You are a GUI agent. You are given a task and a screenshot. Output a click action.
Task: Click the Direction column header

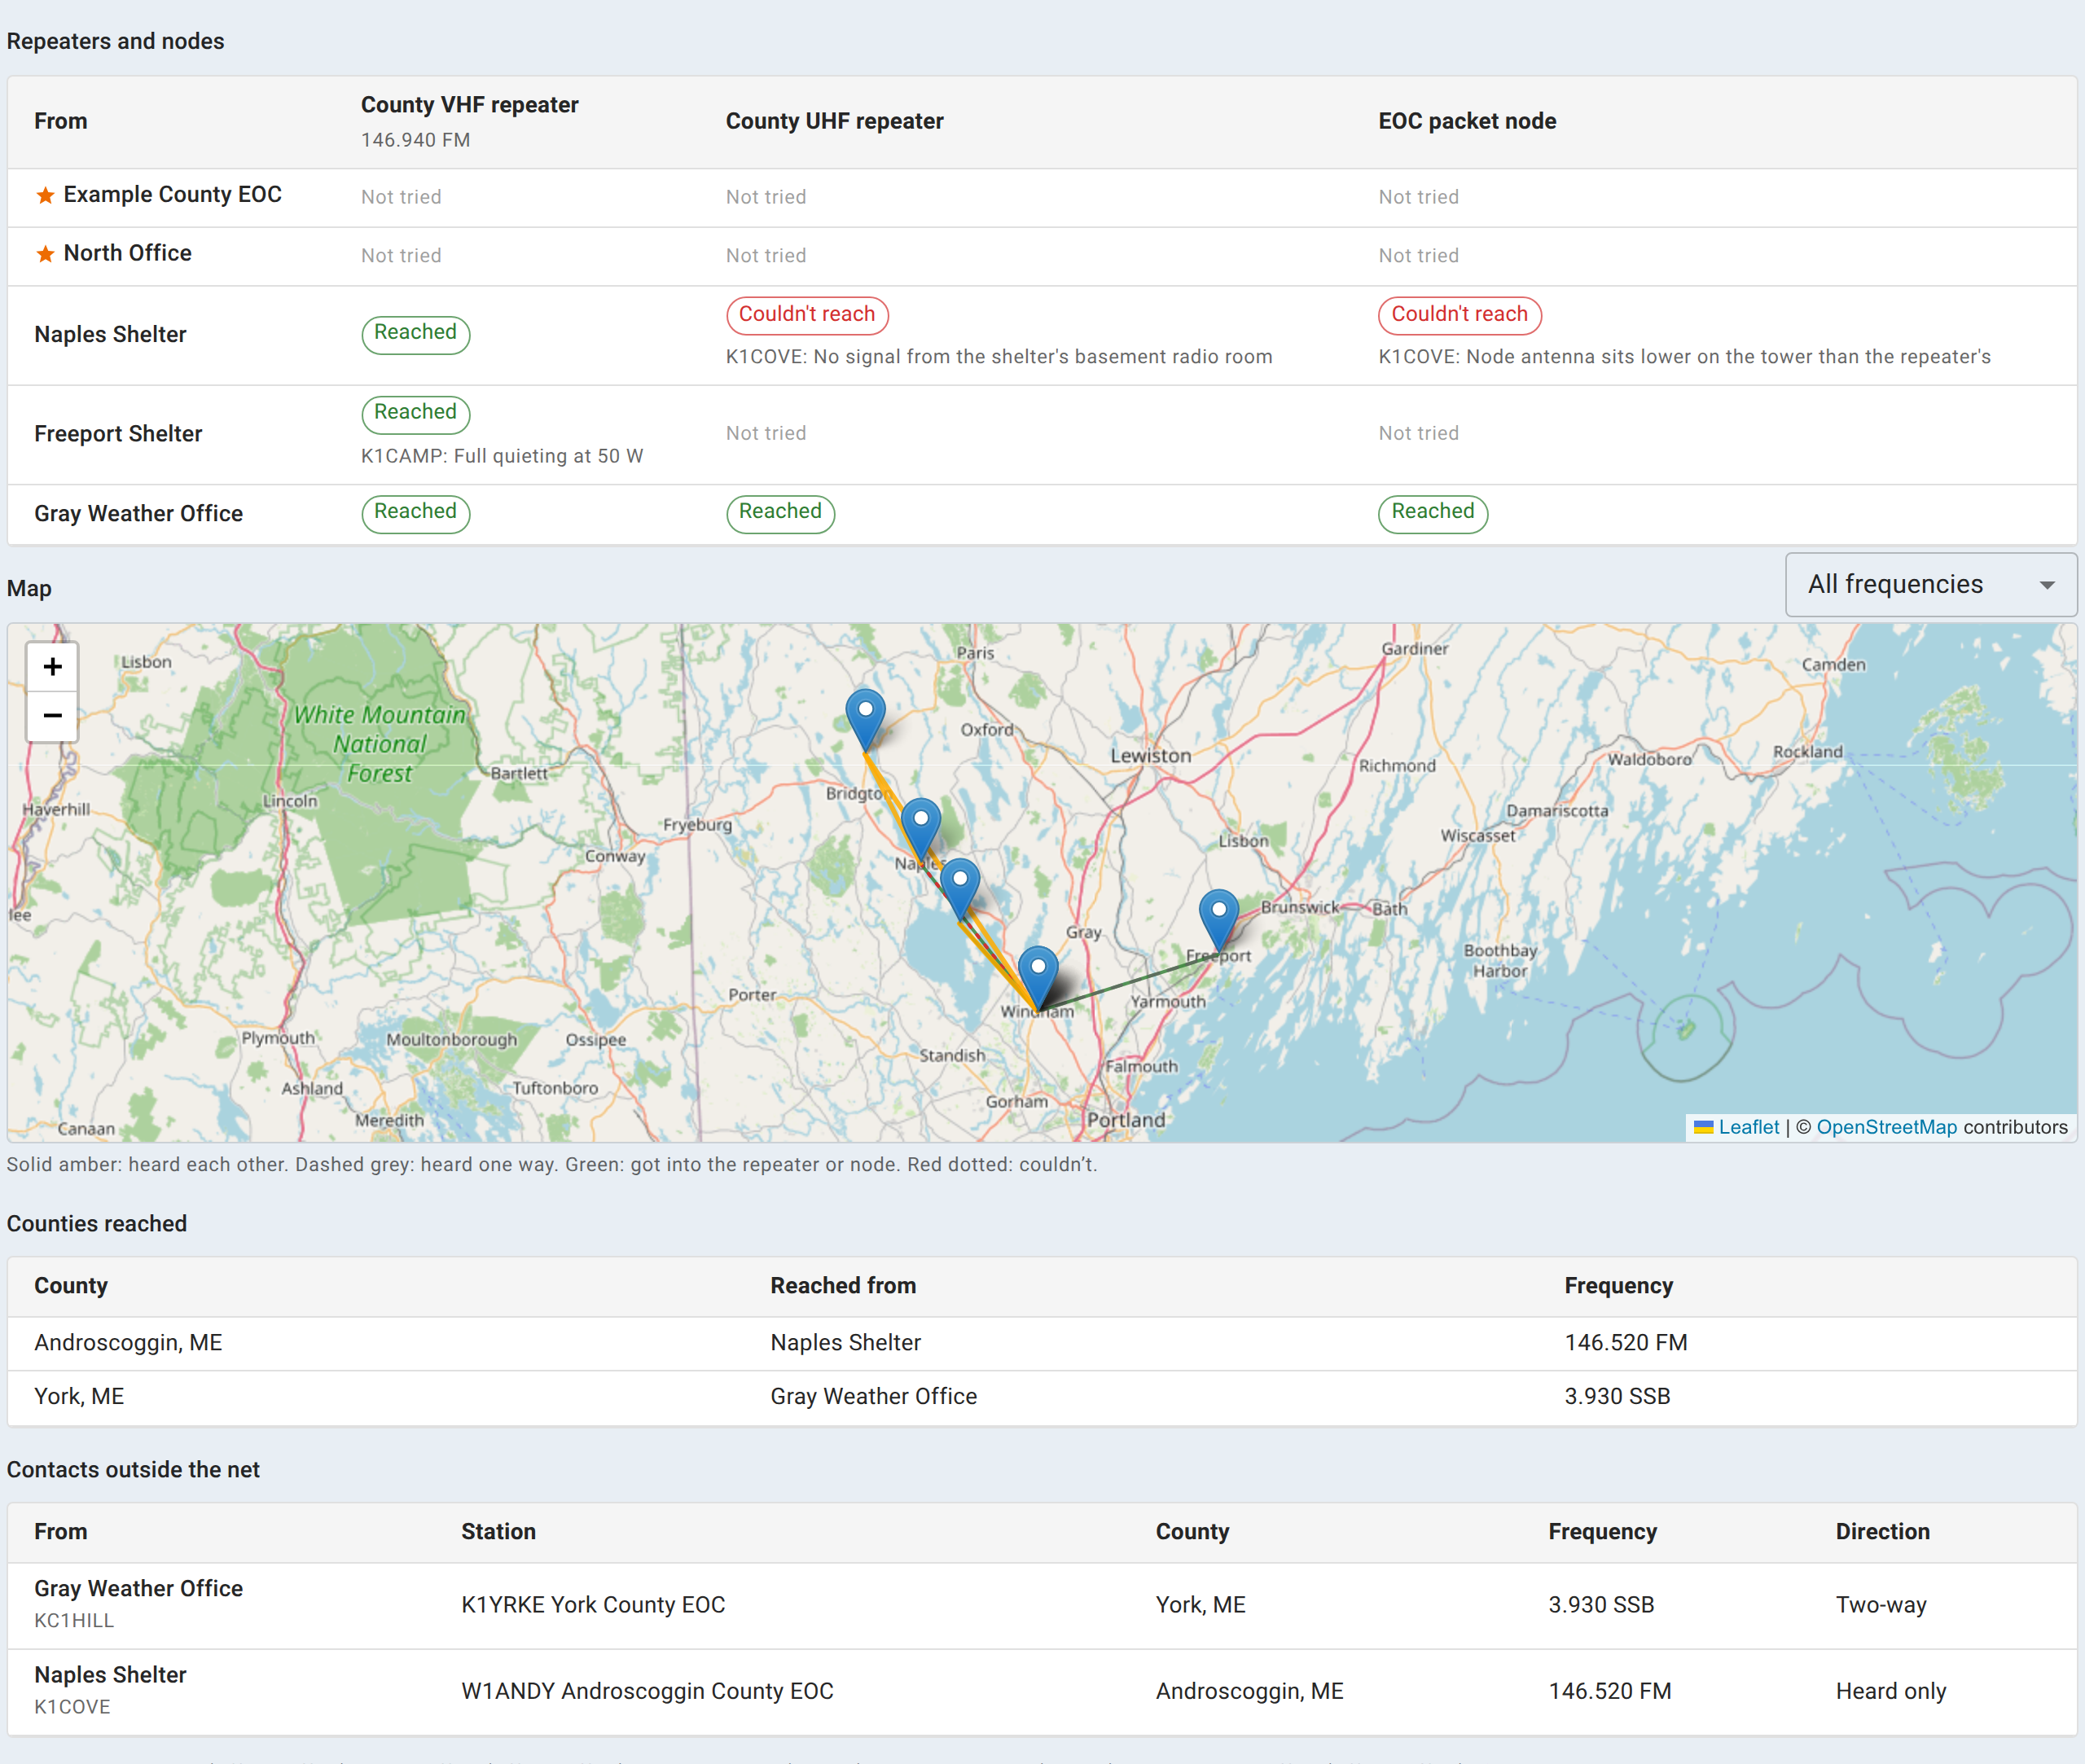[x=1882, y=1532]
